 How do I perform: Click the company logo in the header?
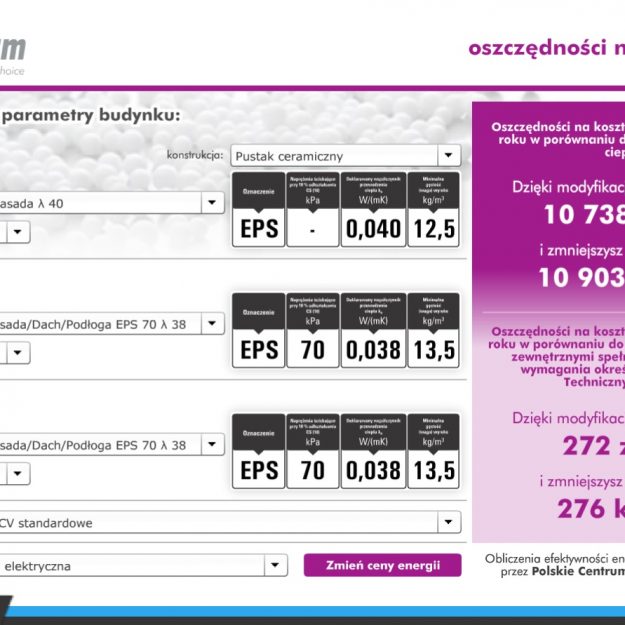[x=14, y=52]
